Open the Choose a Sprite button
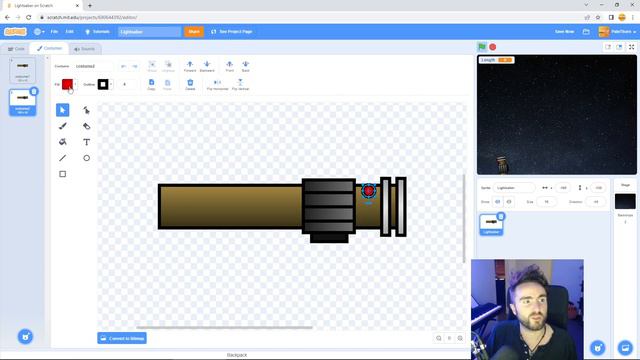Image resolution: width=640 pixels, height=360 pixels. [598, 348]
